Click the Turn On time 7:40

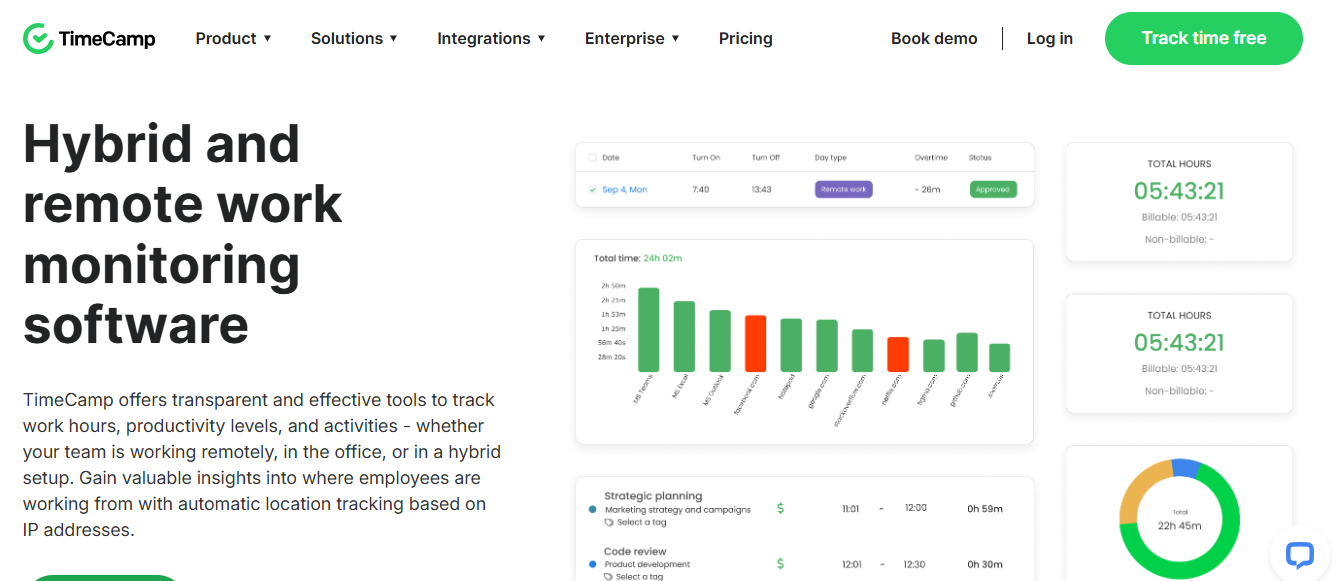pyautogui.click(x=700, y=189)
